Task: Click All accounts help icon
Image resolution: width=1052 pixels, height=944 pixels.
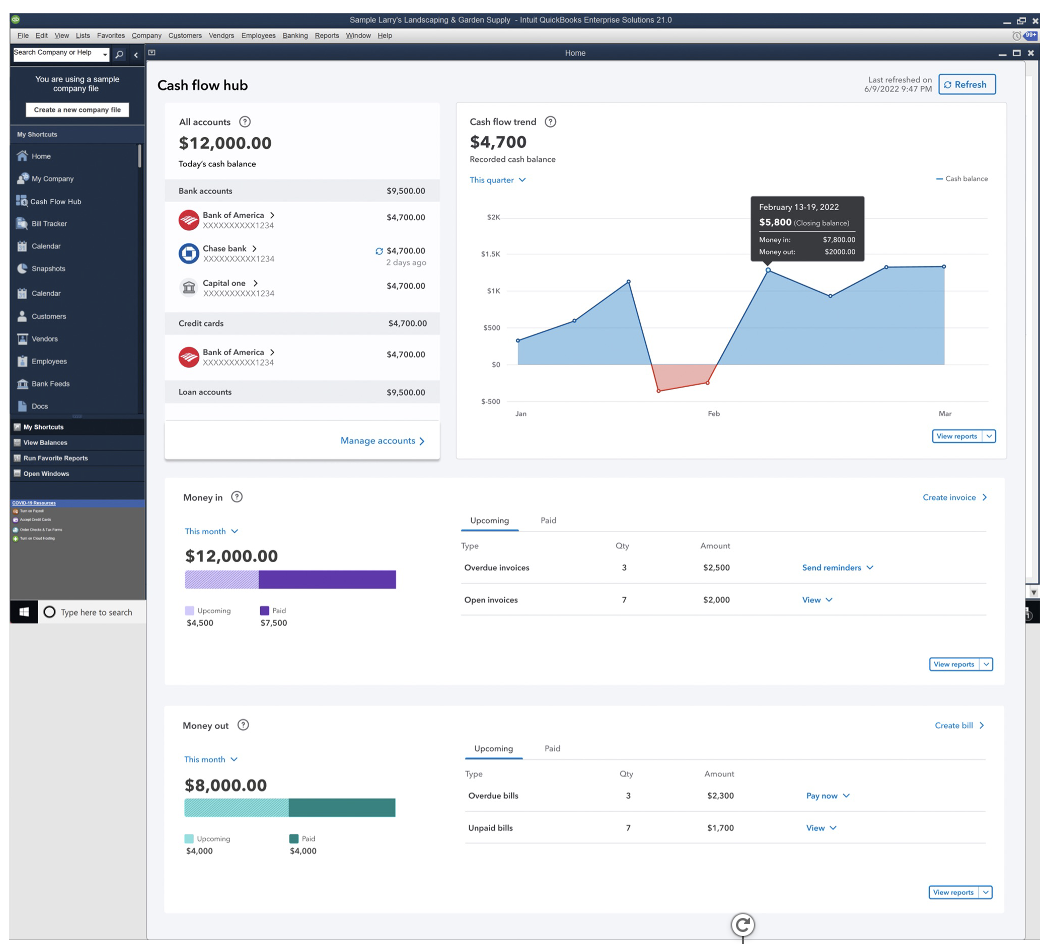Action: pos(245,121)
